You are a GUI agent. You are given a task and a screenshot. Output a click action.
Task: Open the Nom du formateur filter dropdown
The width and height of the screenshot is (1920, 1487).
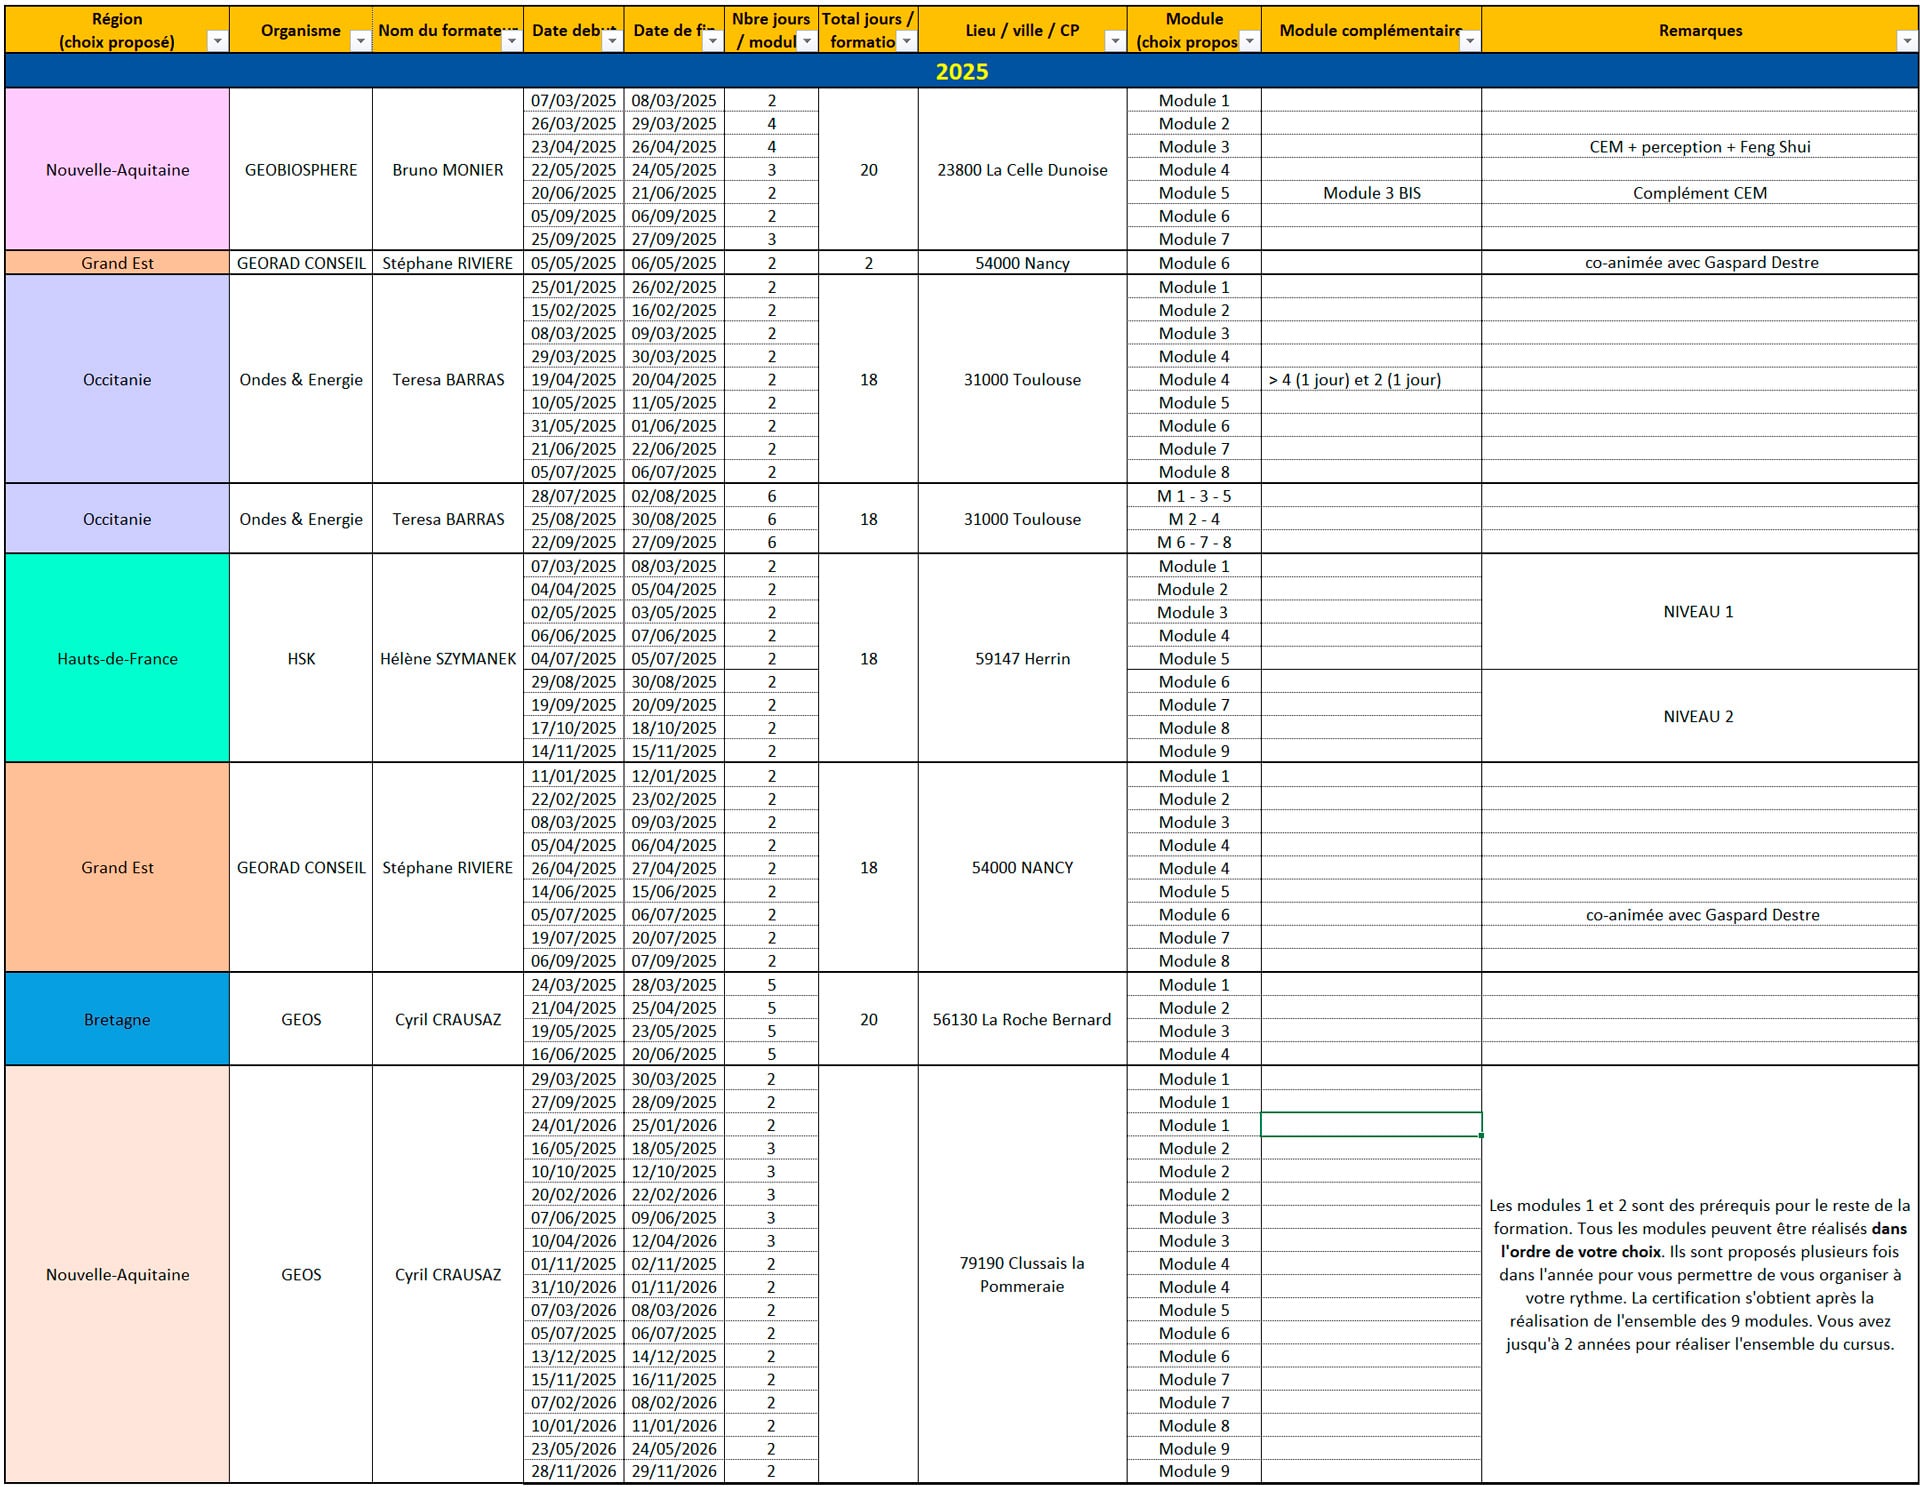[x=511, y=41]
